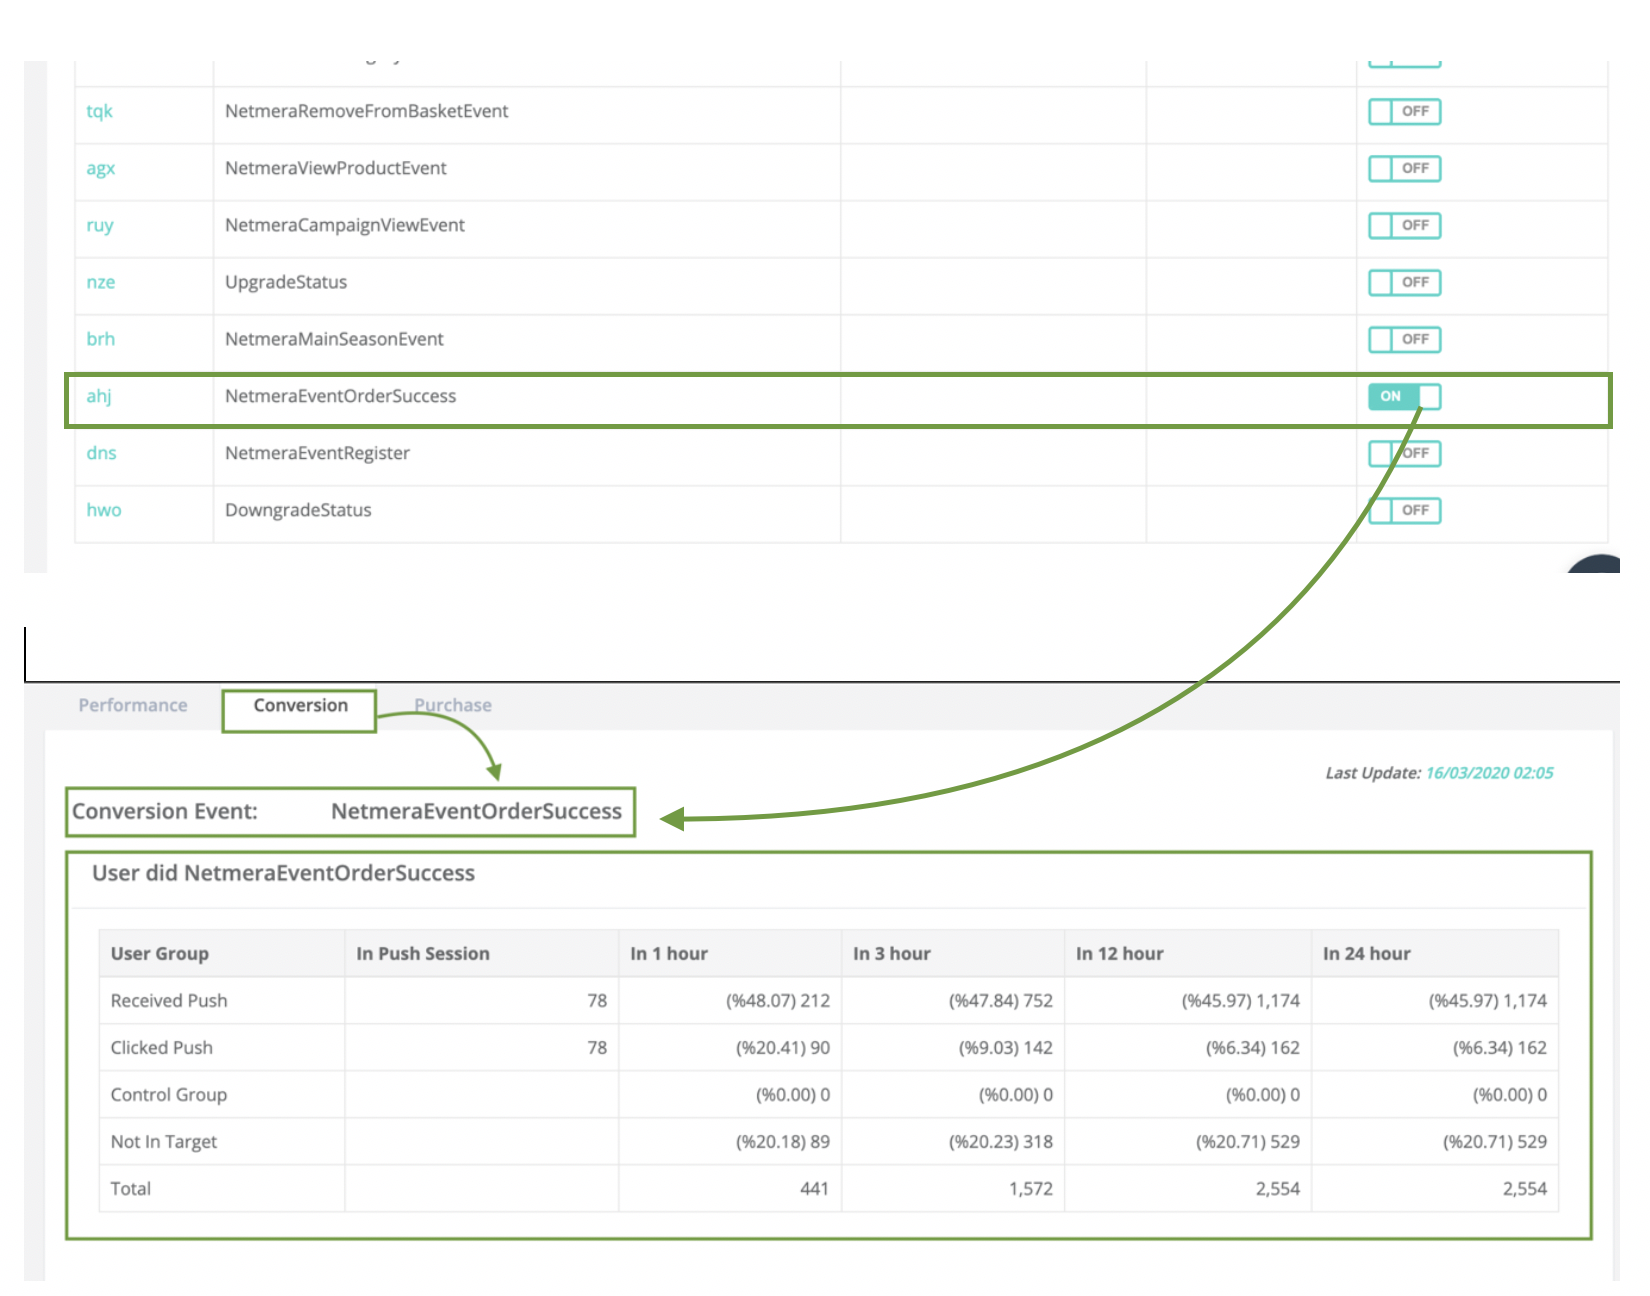Open event code nze link
Image resolution: width=1650 pixels, height=1296 pixels.
(x=100, y=282)
